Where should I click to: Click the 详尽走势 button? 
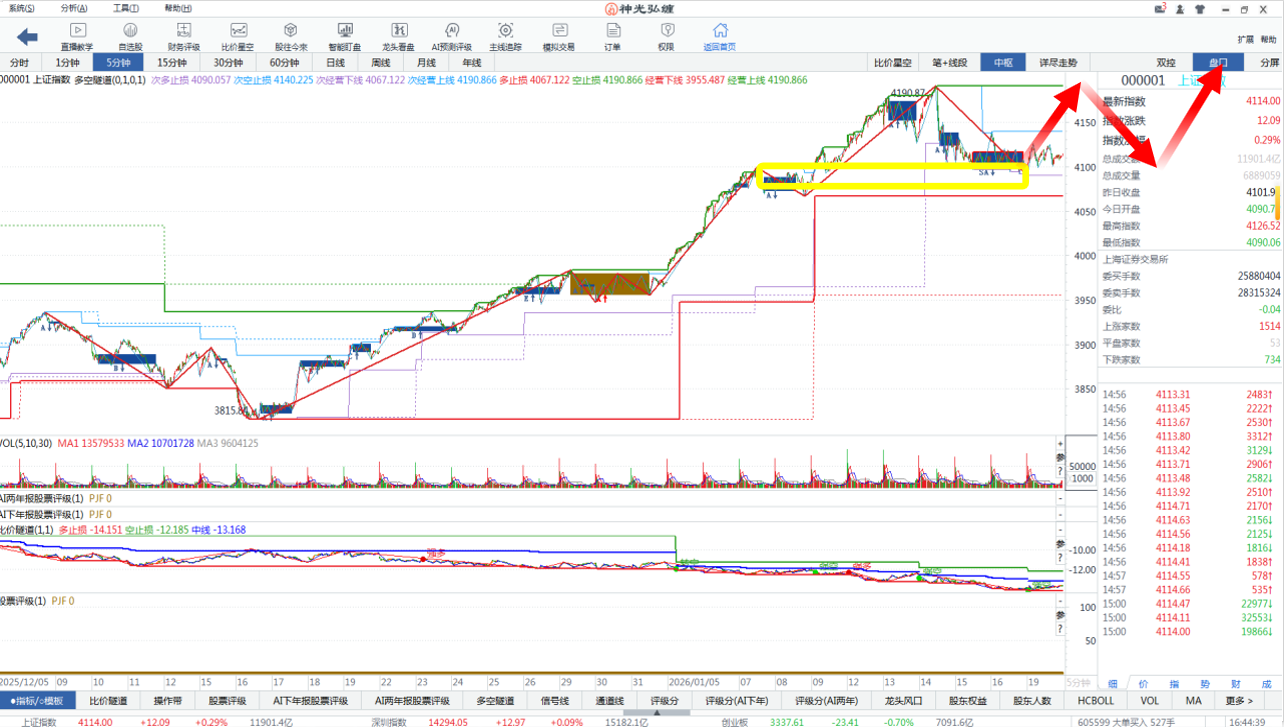point(1058,62)
